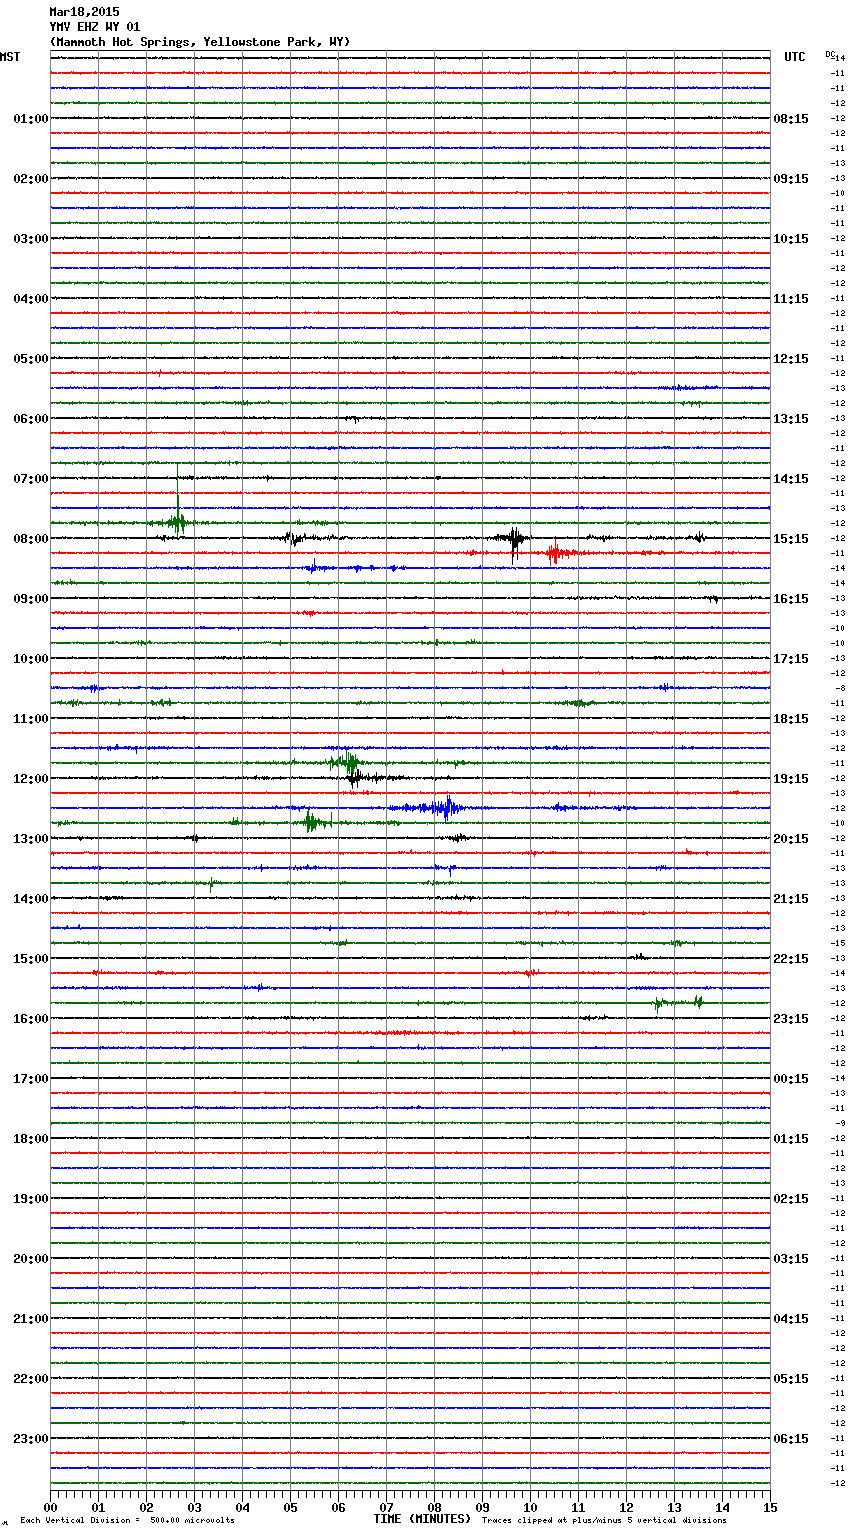Click minute label '09' on the bottom axis
Image resolution: width=850 pixels, height=1534 pixels.
pos(482,1508)
